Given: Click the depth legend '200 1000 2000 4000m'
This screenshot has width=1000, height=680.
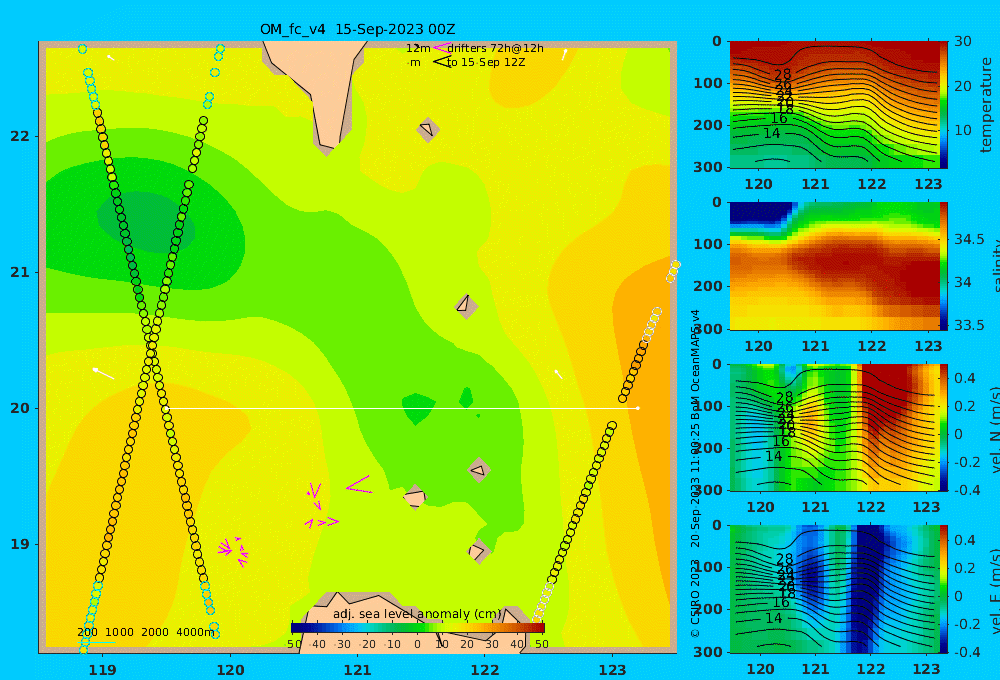Looking at the screenshot, I should (145, 632).
